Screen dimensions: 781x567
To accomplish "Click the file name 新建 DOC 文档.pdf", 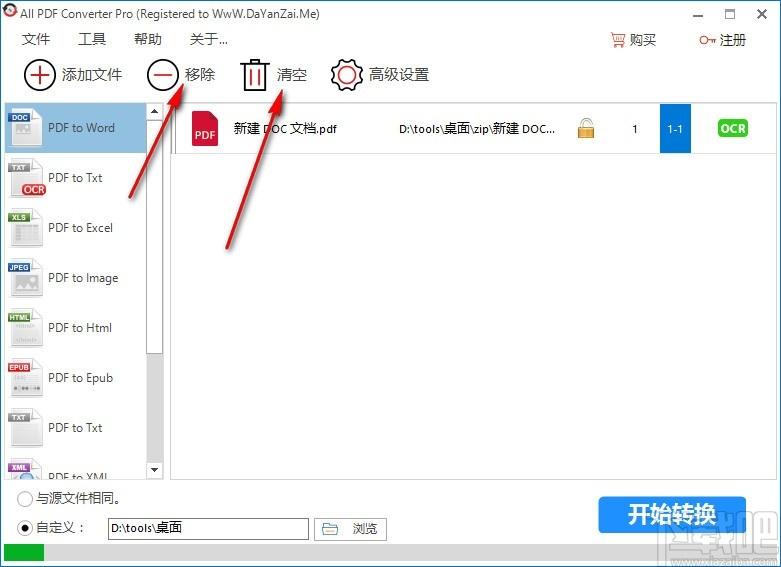I will pos(285,129).
